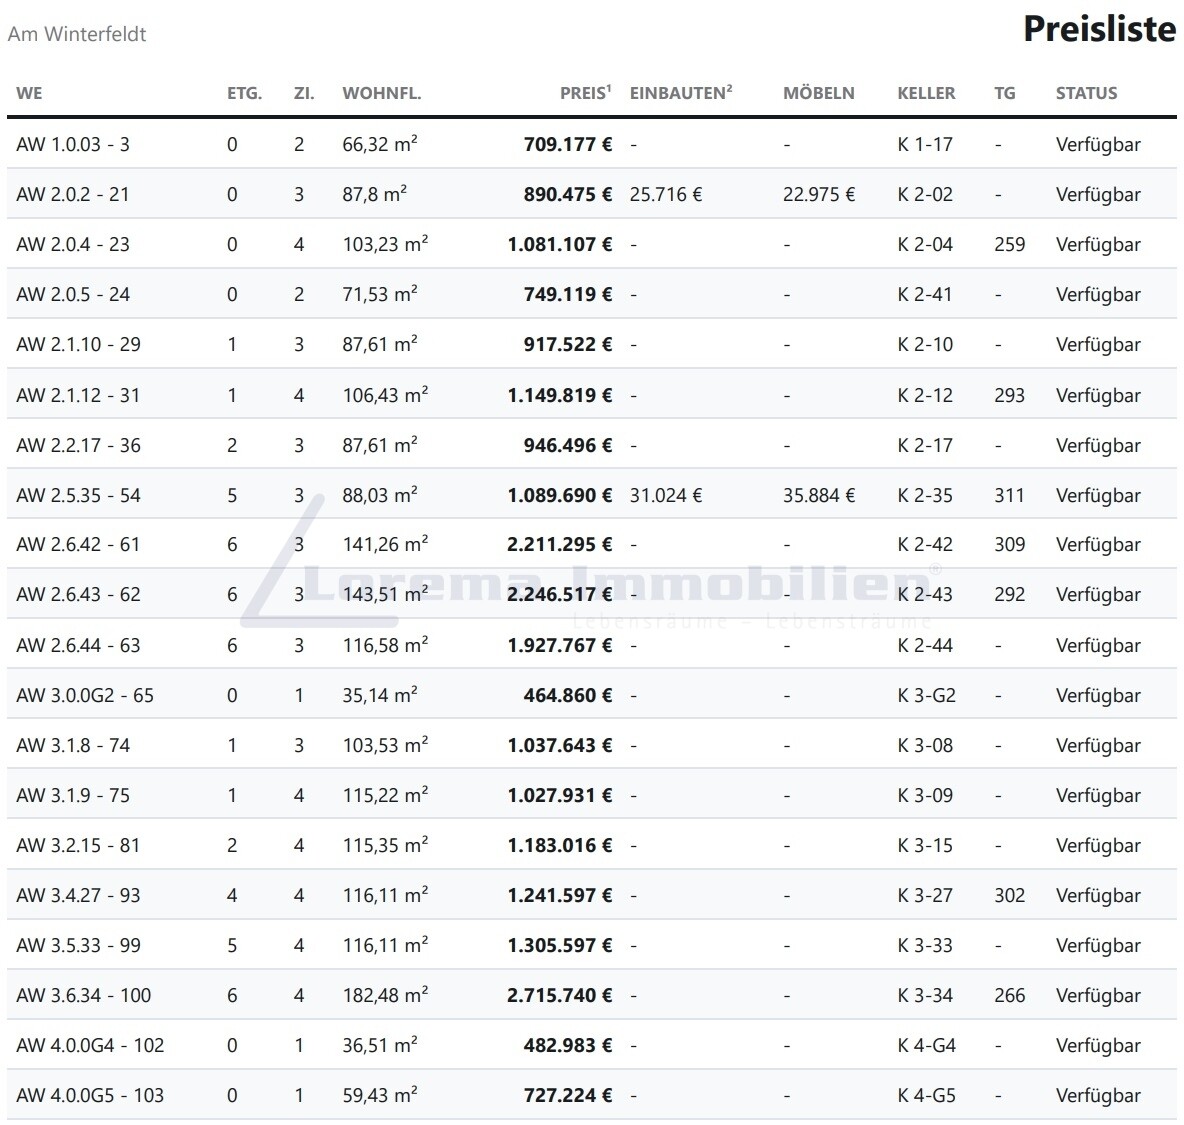Click the TG column header
This screenshot has height=1125, width=1184.
pos(1005,94)
